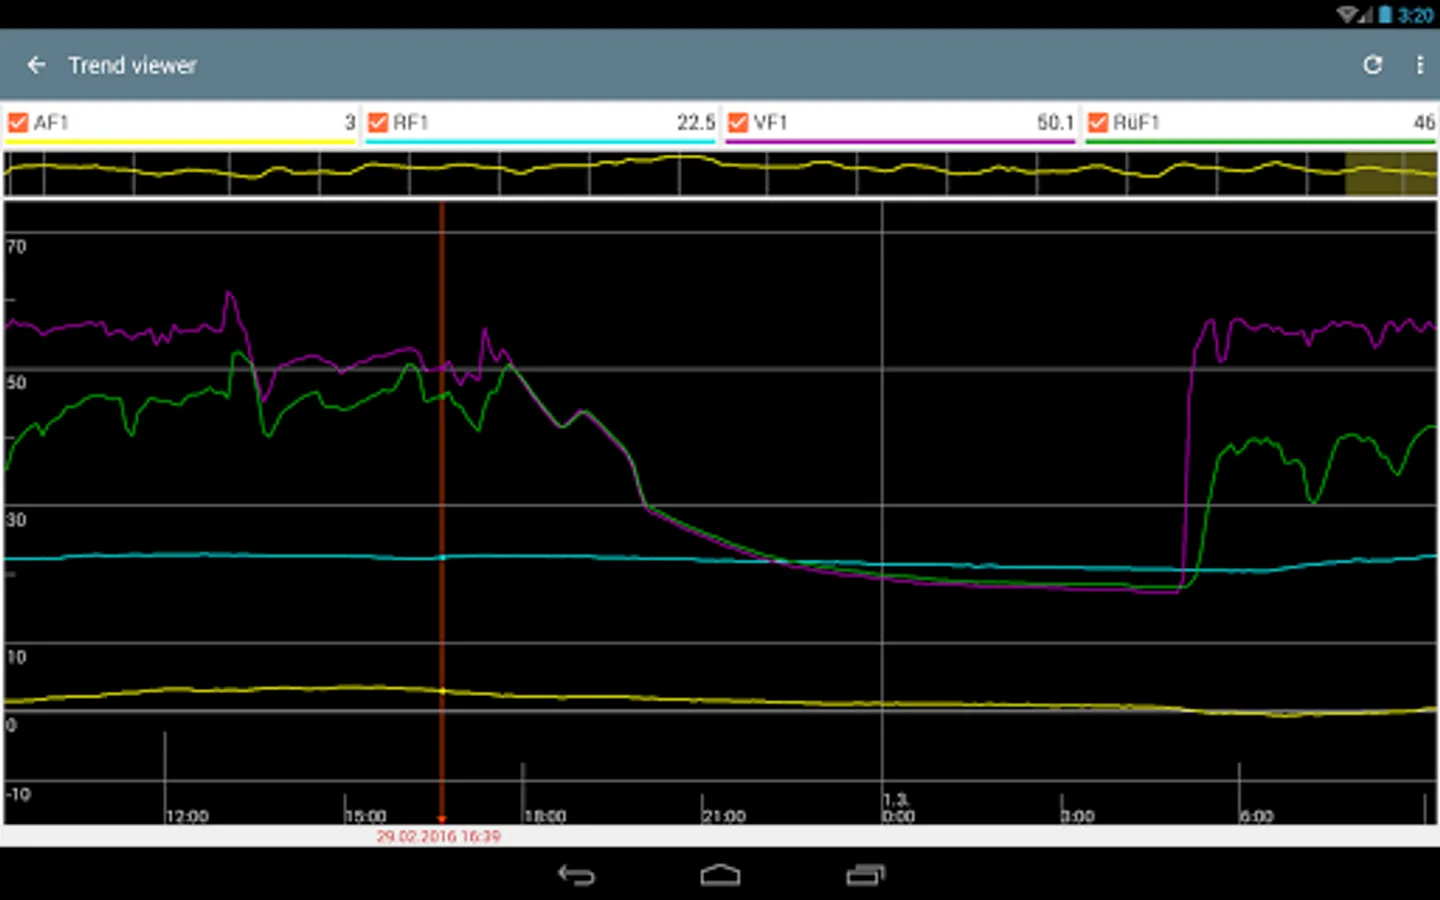Select the RF1 value 22.5
Screen dimensions: 1440x900
696,122
